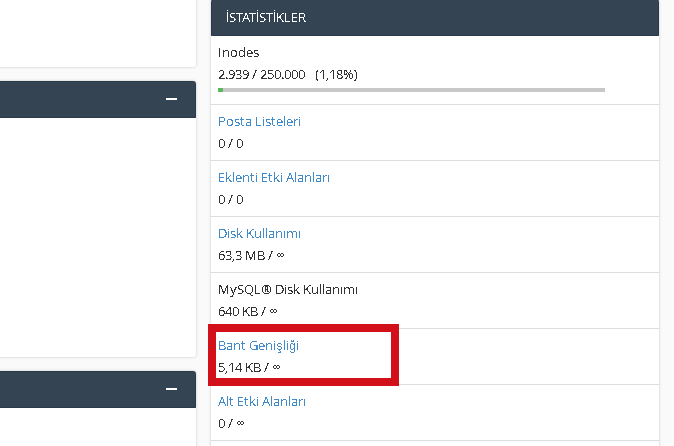The width and height of the screenshot is (674, 446).
Task: Open the Bant Genişliği link
Action: (x=258, y=346)
